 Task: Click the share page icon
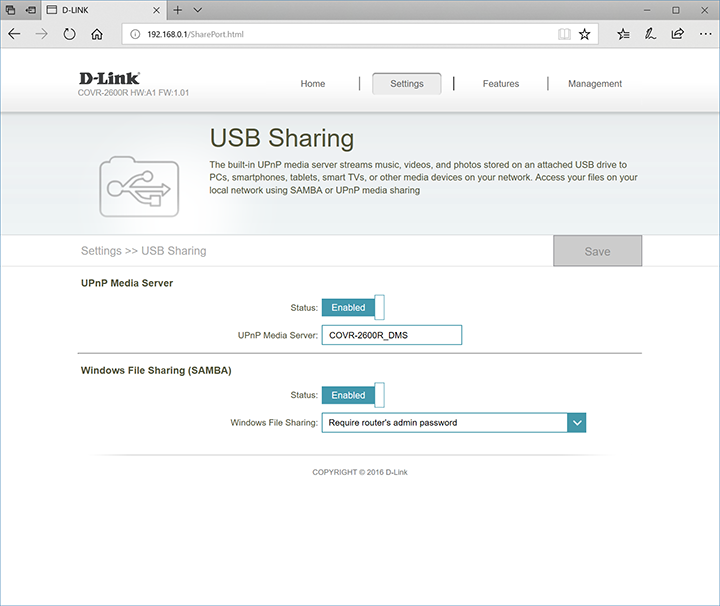click(x=678, y=33)
